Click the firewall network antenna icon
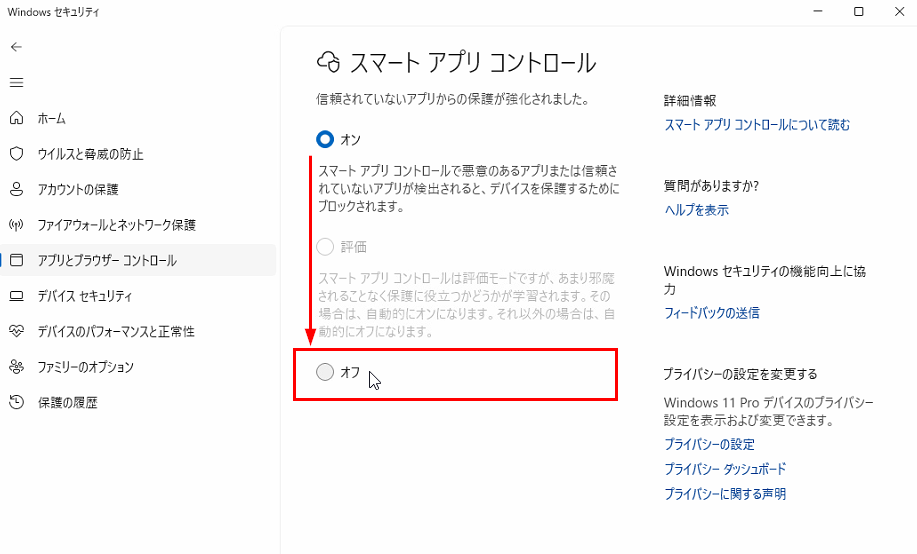 pos(16,225)
